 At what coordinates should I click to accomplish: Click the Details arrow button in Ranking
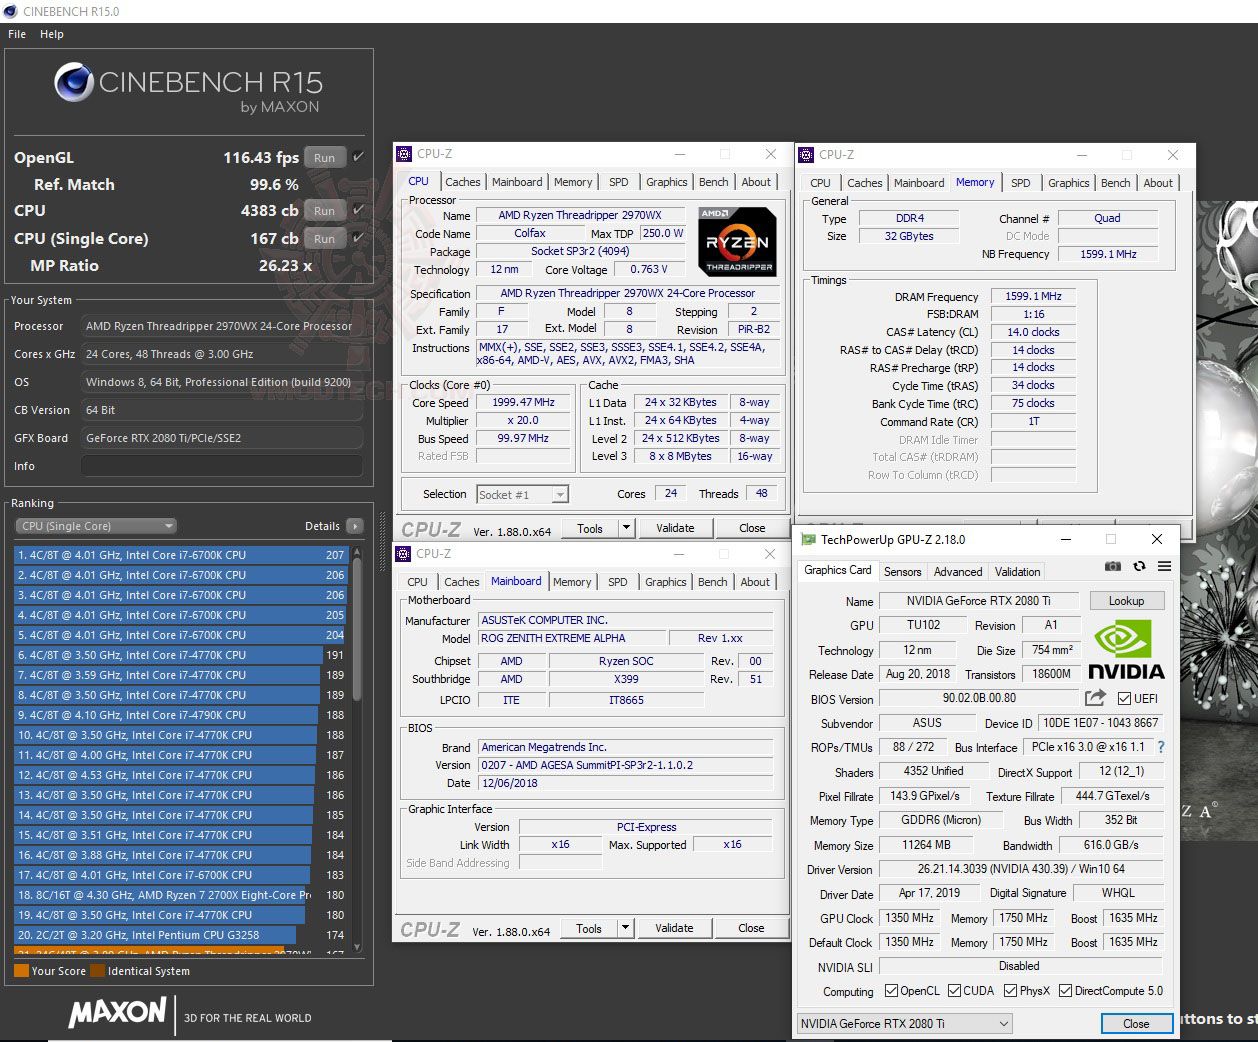pyautogui.click(x=355, y=526)
